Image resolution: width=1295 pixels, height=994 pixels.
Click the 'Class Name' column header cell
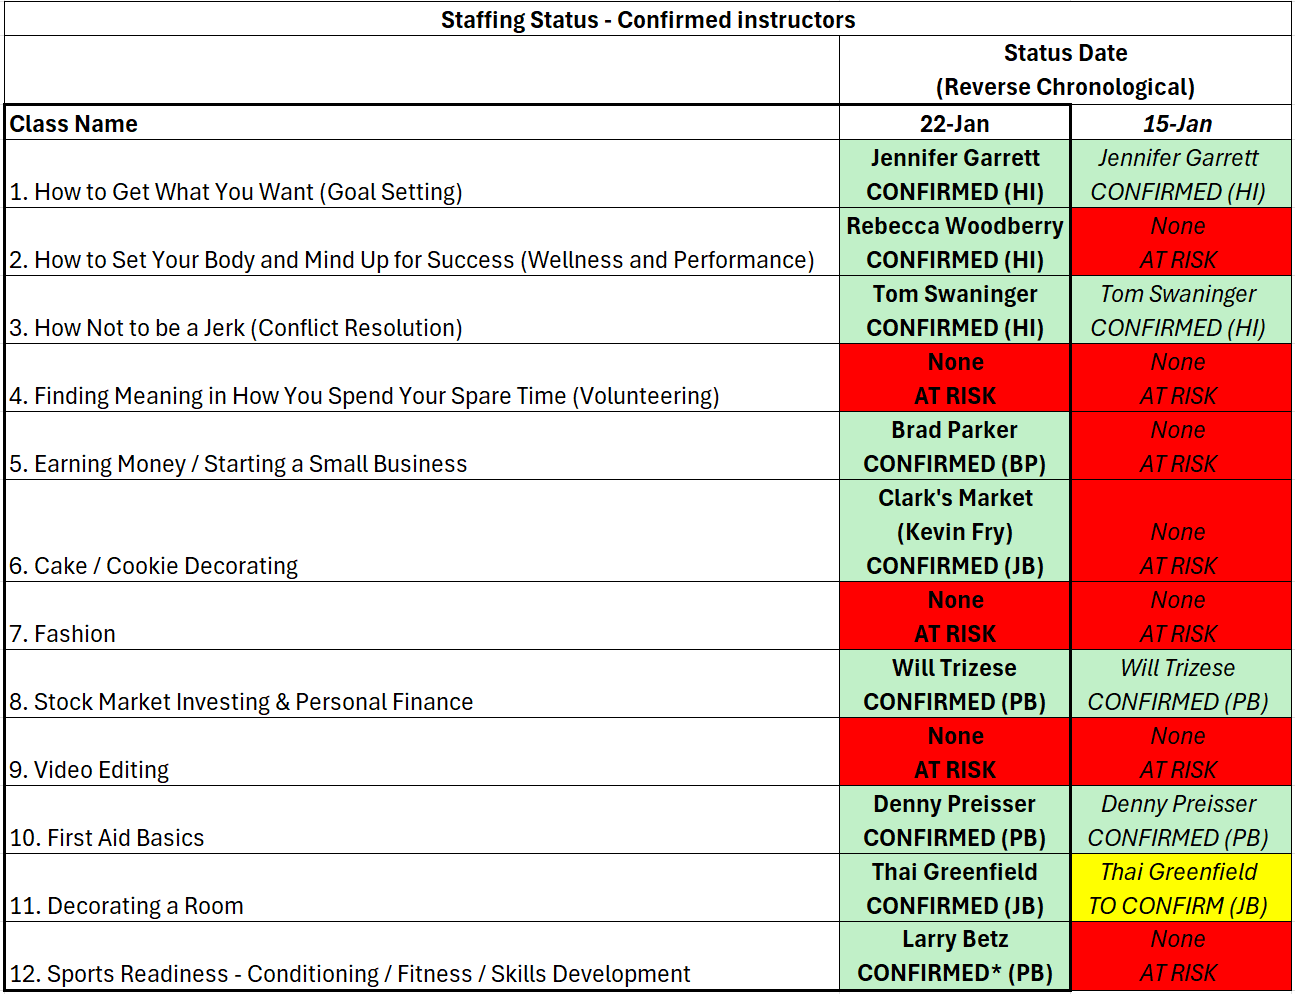tap(421, 123)
